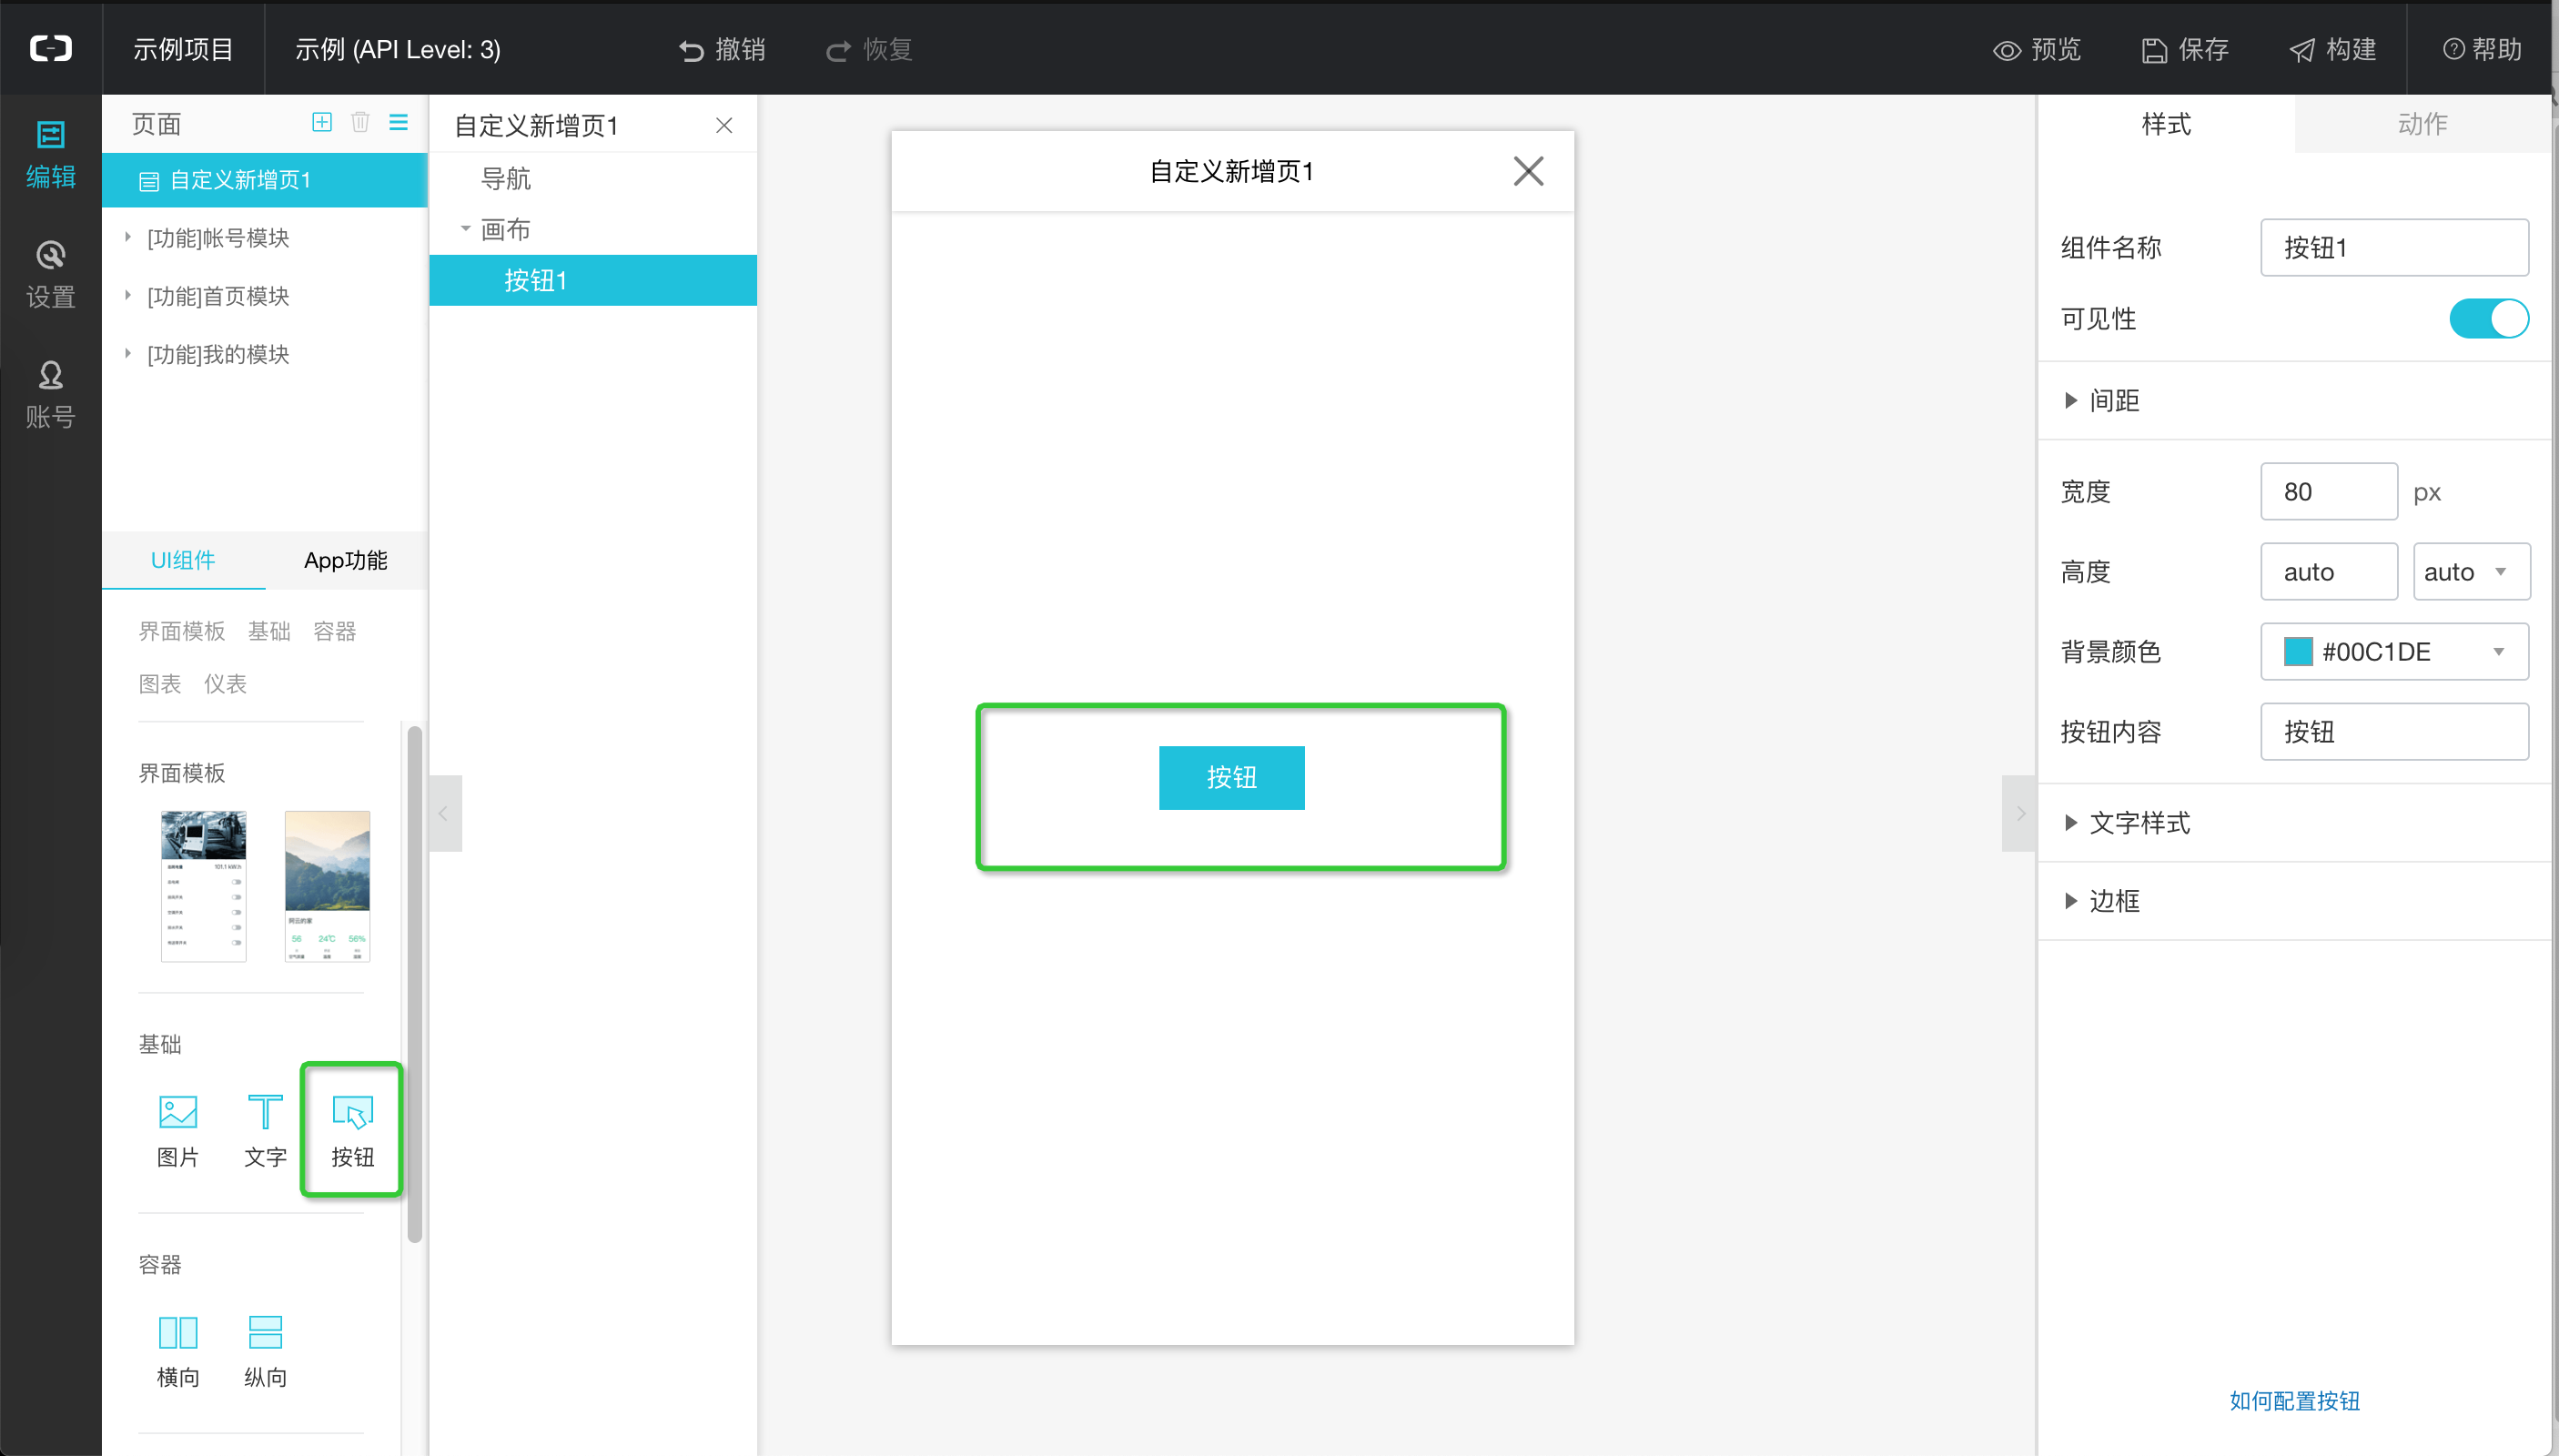This screenshot has width=2559, height=1456.
Task: Select 按钮1 in the outline tree
Action: (592, 280)
